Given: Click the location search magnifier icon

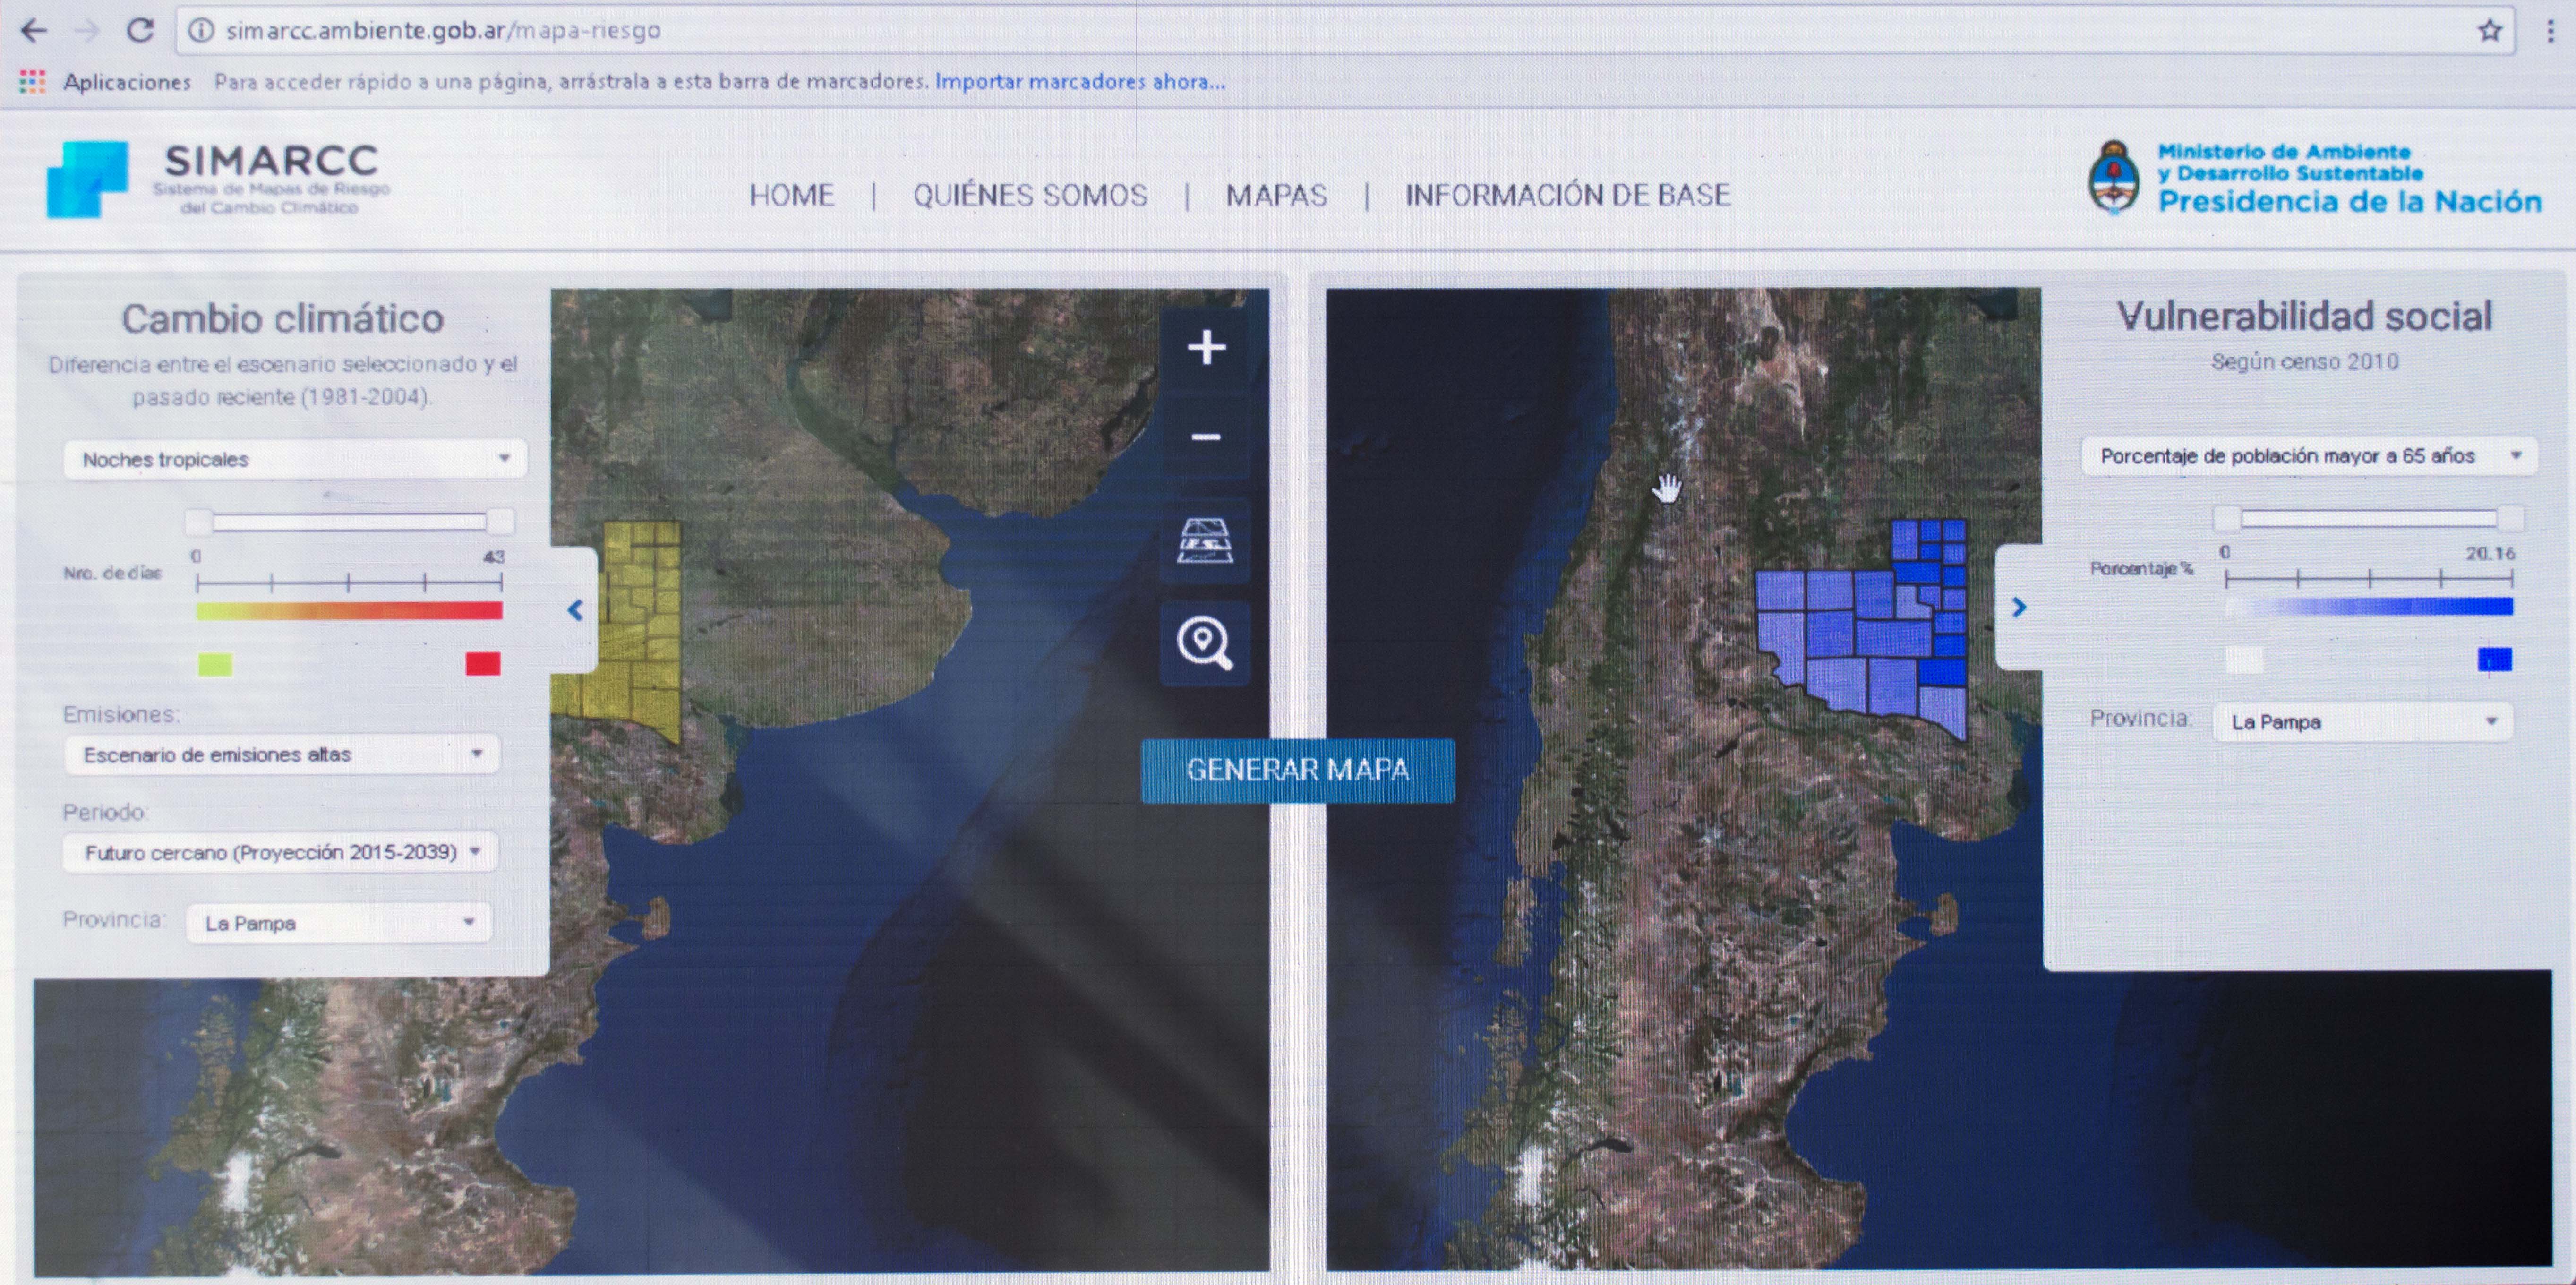Looking at the screenshot, I should tap(1205, 643).
